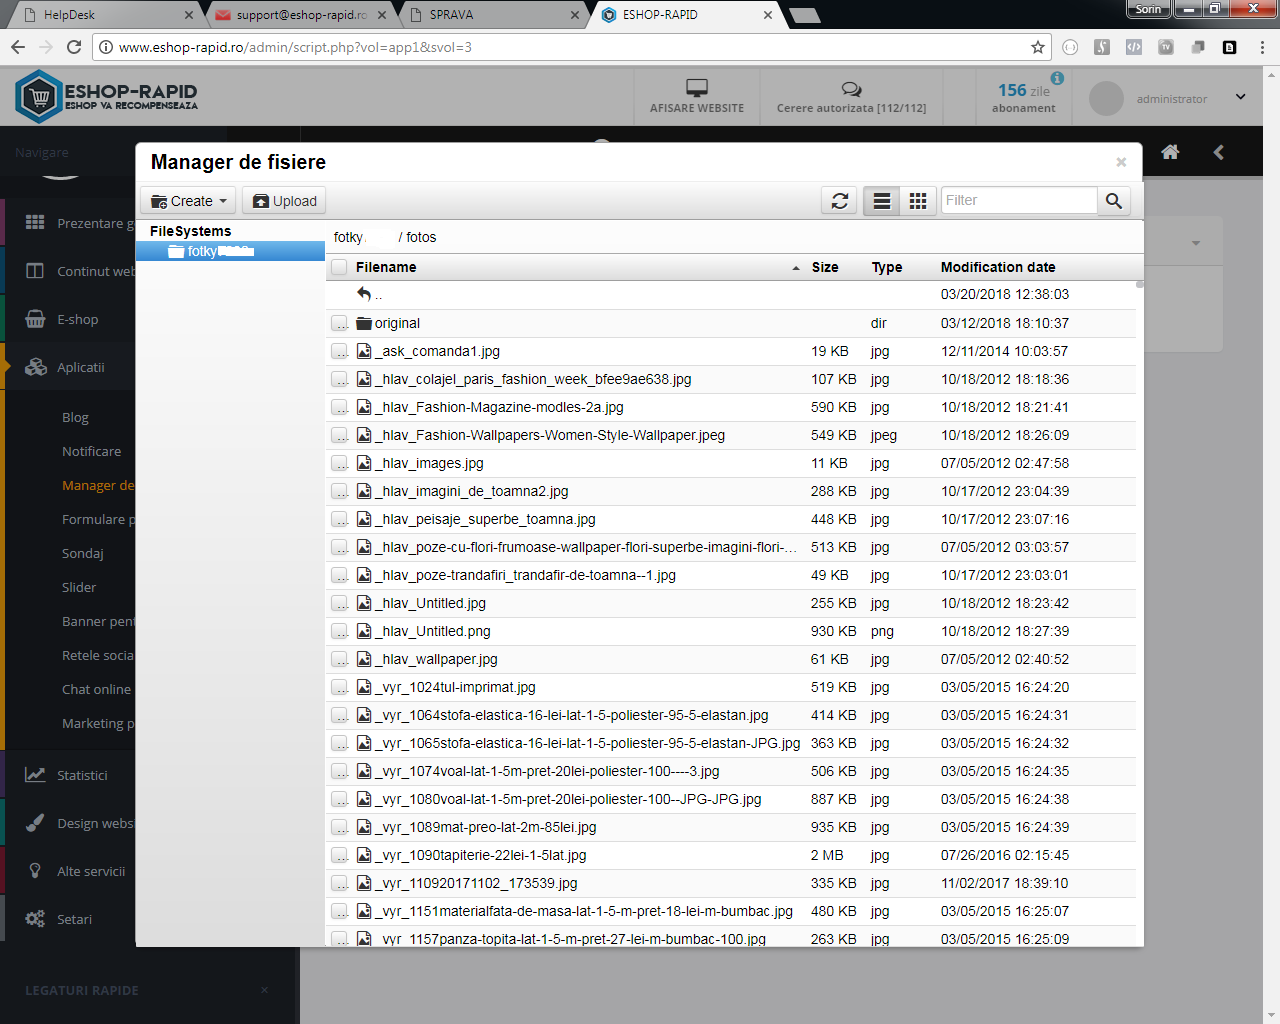Reload the page with browser refresh icon
The height and width of the screenshot is (1024, 1280).
74,47
